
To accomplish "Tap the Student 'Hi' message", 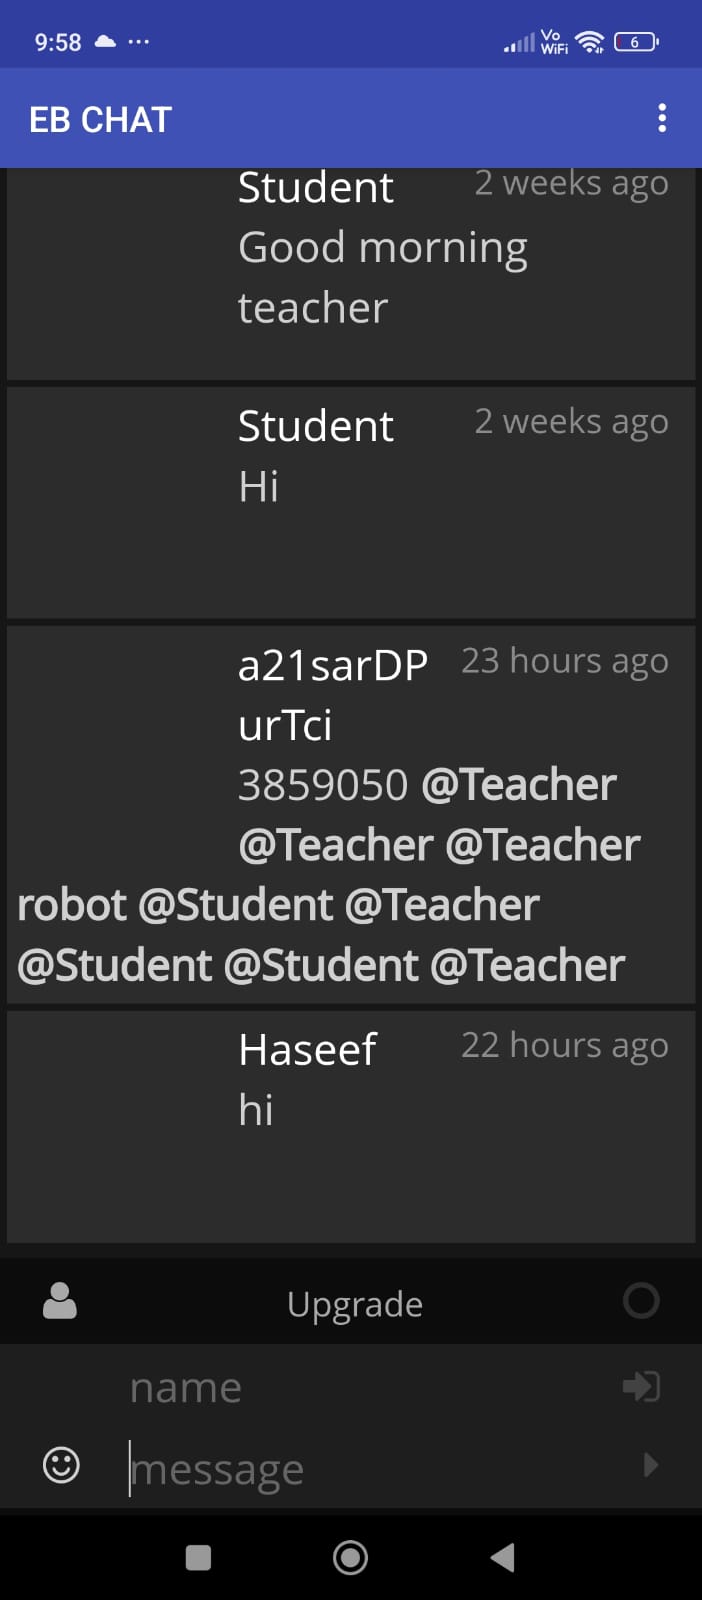I will point(258,487).
